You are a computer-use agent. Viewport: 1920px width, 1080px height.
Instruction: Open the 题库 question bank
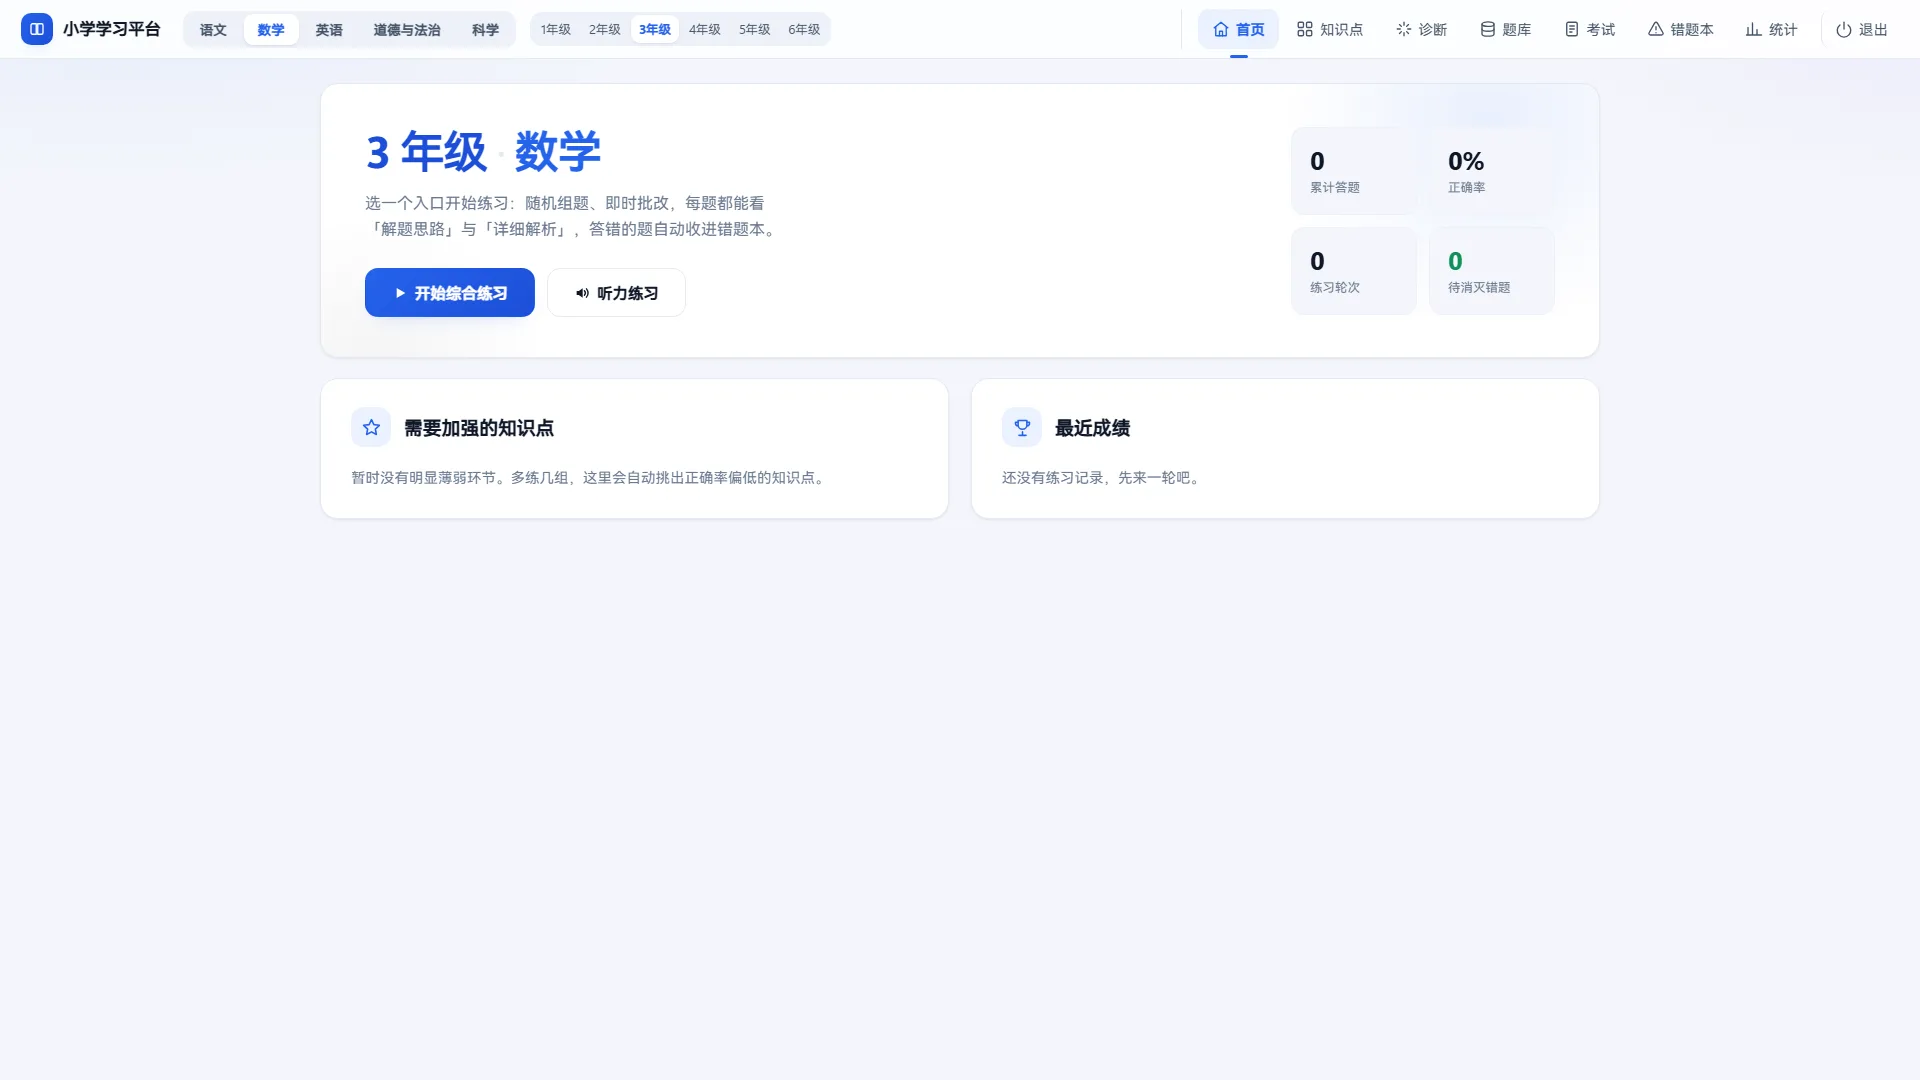[1506, 29]
